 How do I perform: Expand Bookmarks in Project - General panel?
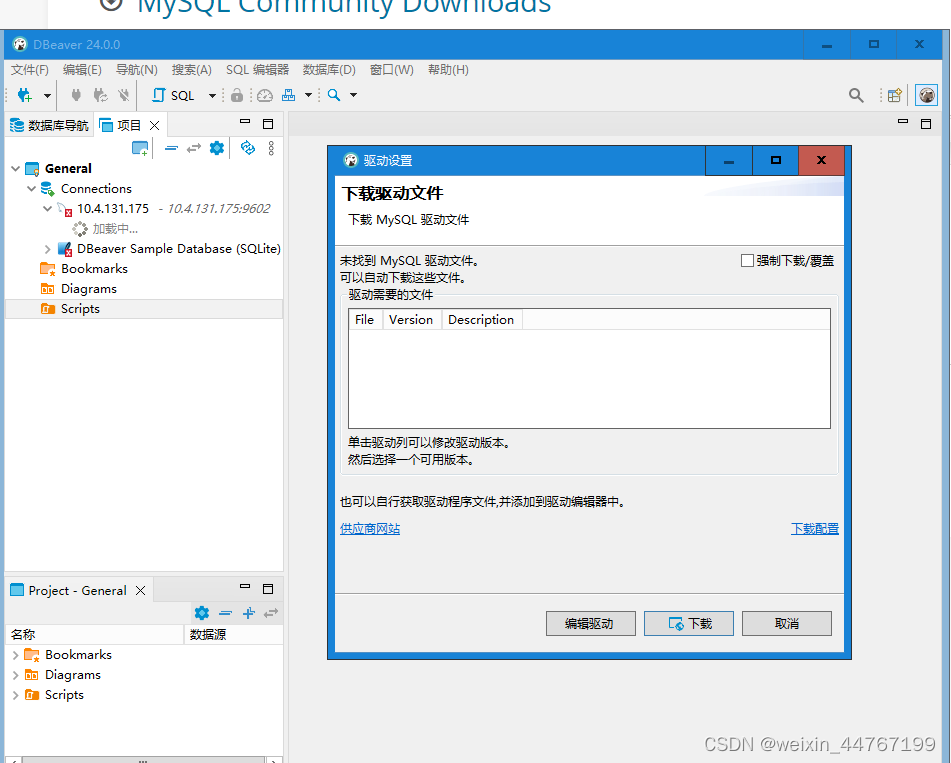15,655
